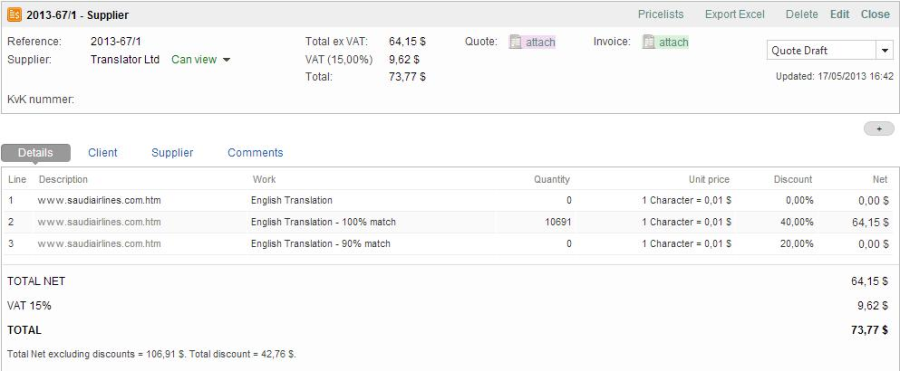Switch to the Client tab
Viewport: 900px width, 371px height.
(103, 153)
